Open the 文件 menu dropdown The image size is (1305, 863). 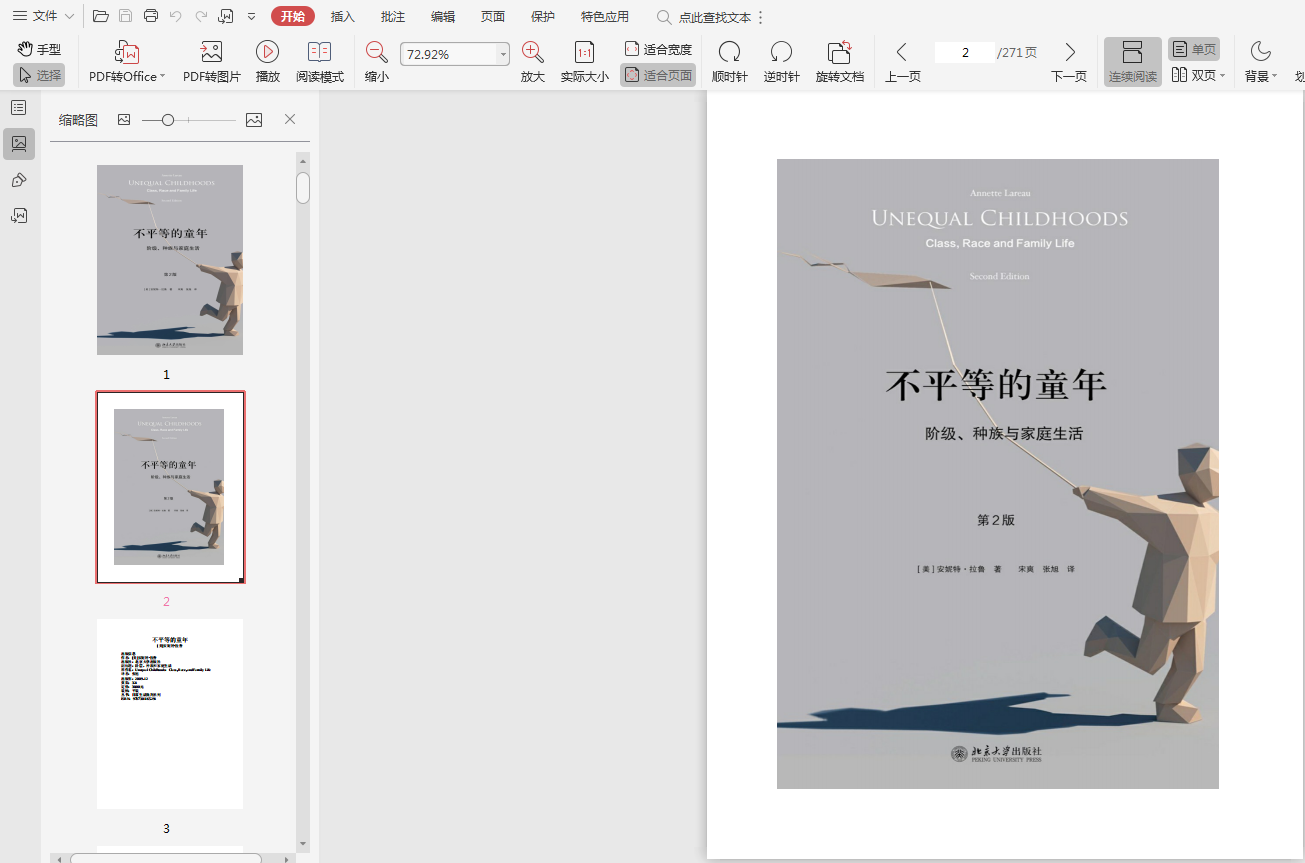44,16
